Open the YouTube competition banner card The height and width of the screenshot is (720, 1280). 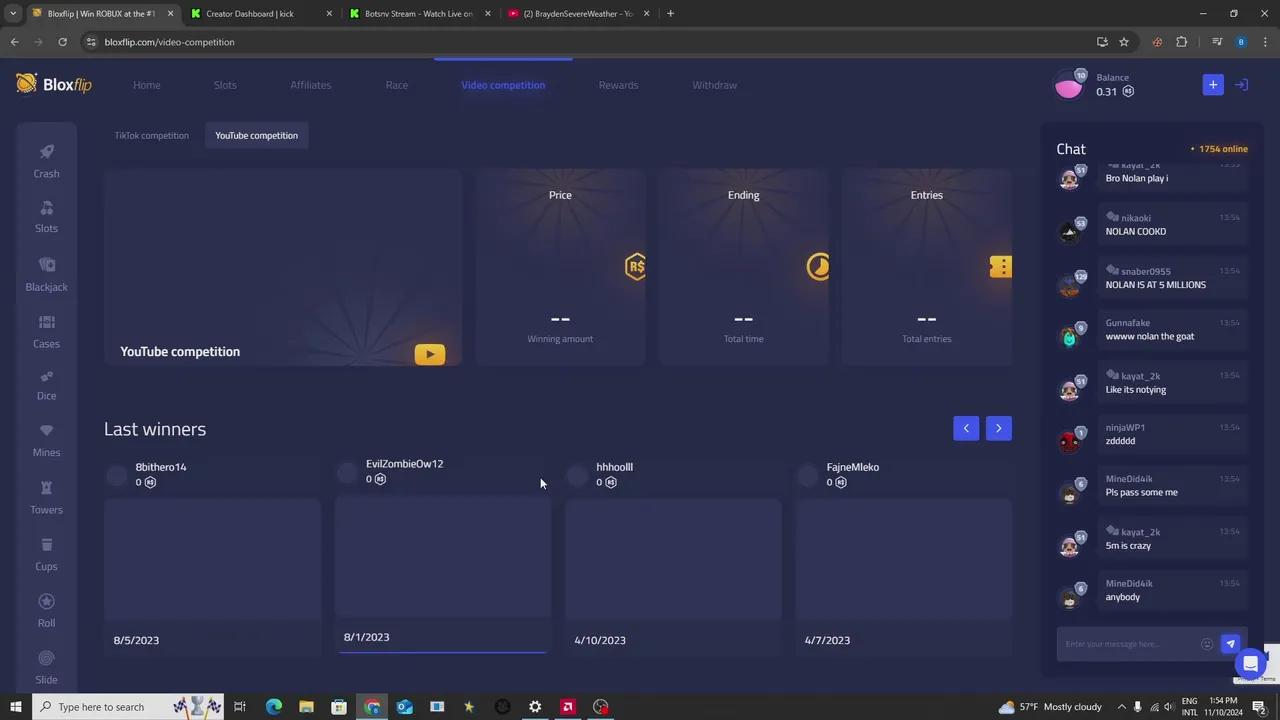click(283, 267)
